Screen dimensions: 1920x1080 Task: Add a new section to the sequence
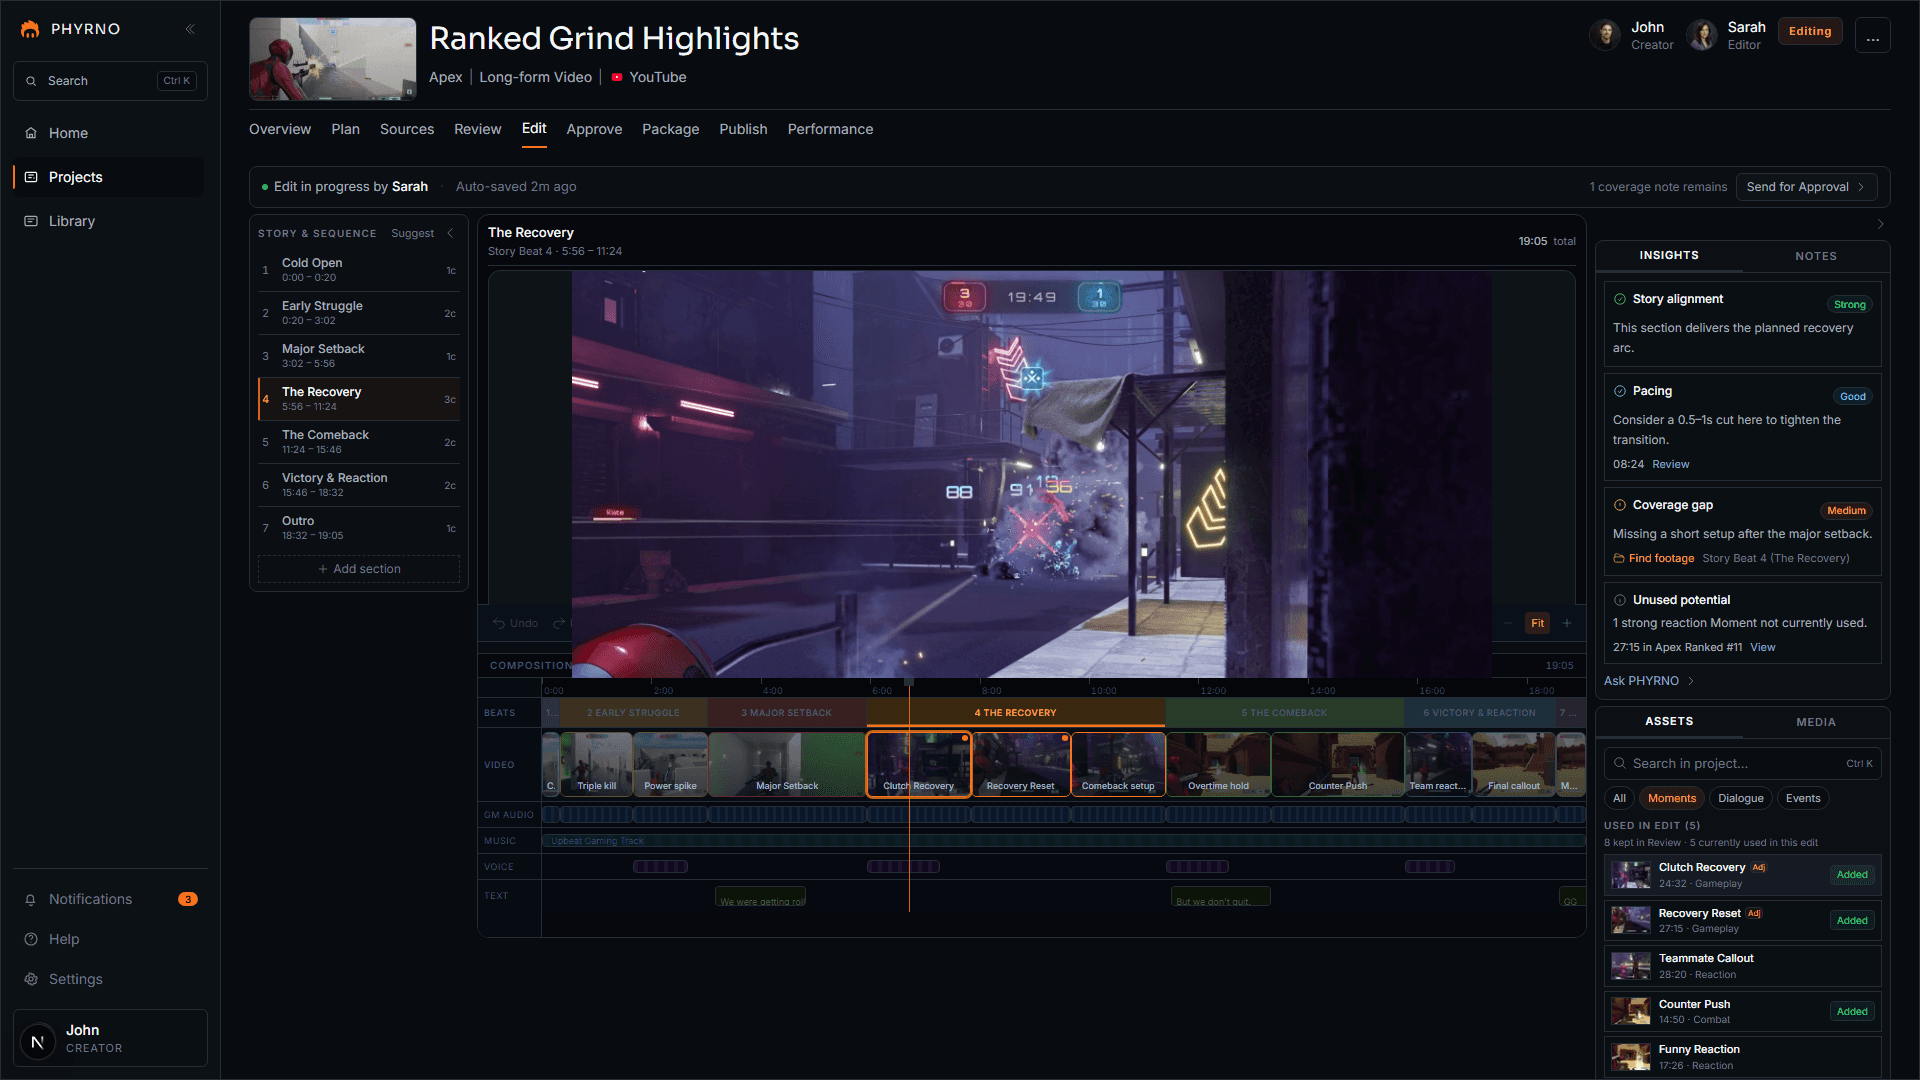pos(359,569)
